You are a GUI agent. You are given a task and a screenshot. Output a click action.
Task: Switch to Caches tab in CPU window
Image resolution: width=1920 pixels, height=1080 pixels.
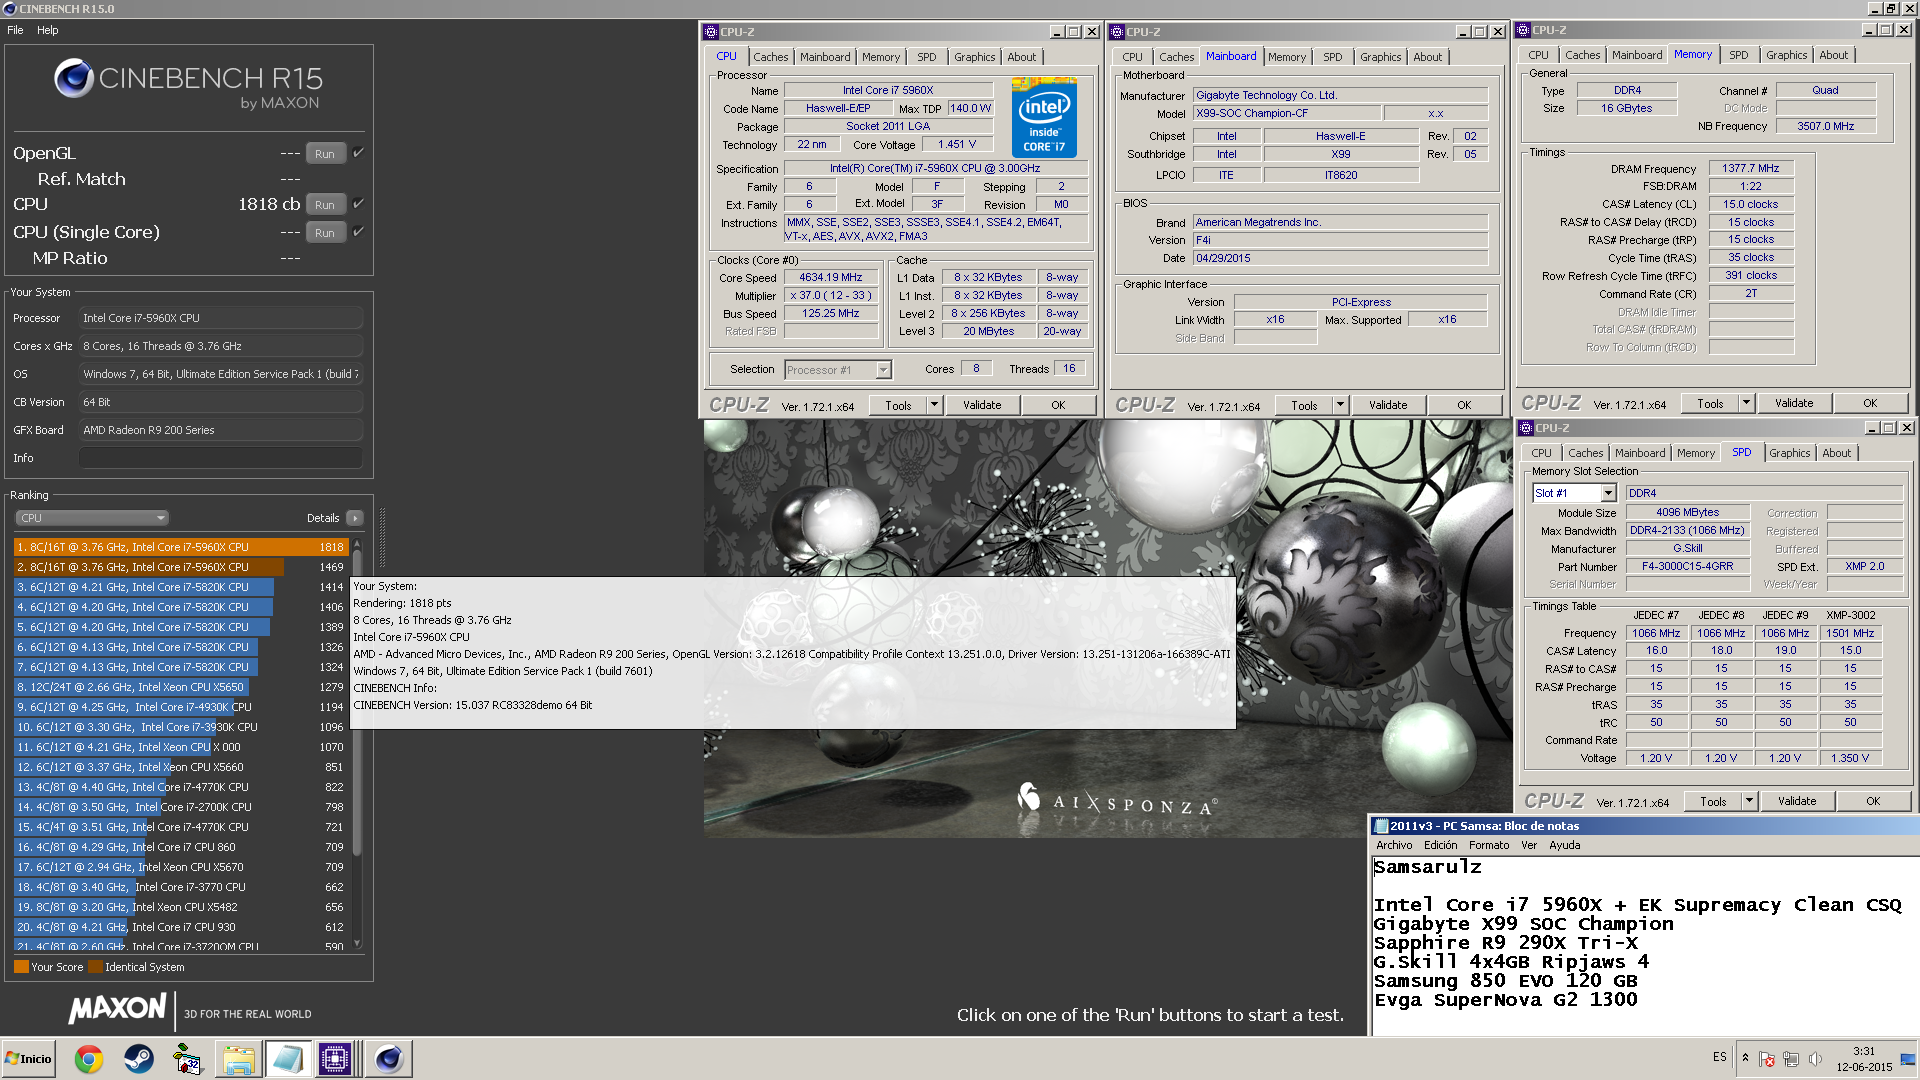[x=771, y=57]
